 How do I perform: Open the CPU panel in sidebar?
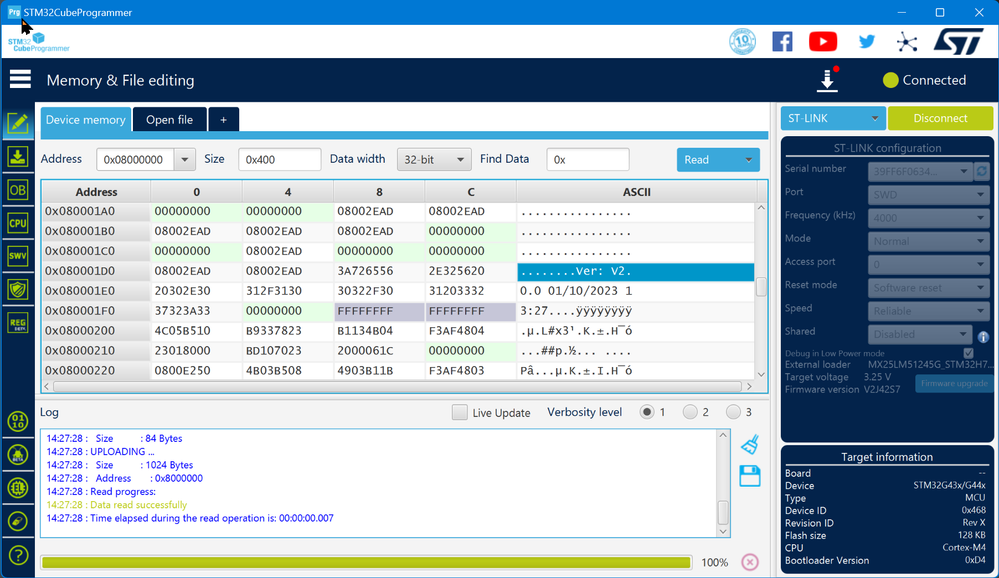pyautogui.click(x=18, y=223)
